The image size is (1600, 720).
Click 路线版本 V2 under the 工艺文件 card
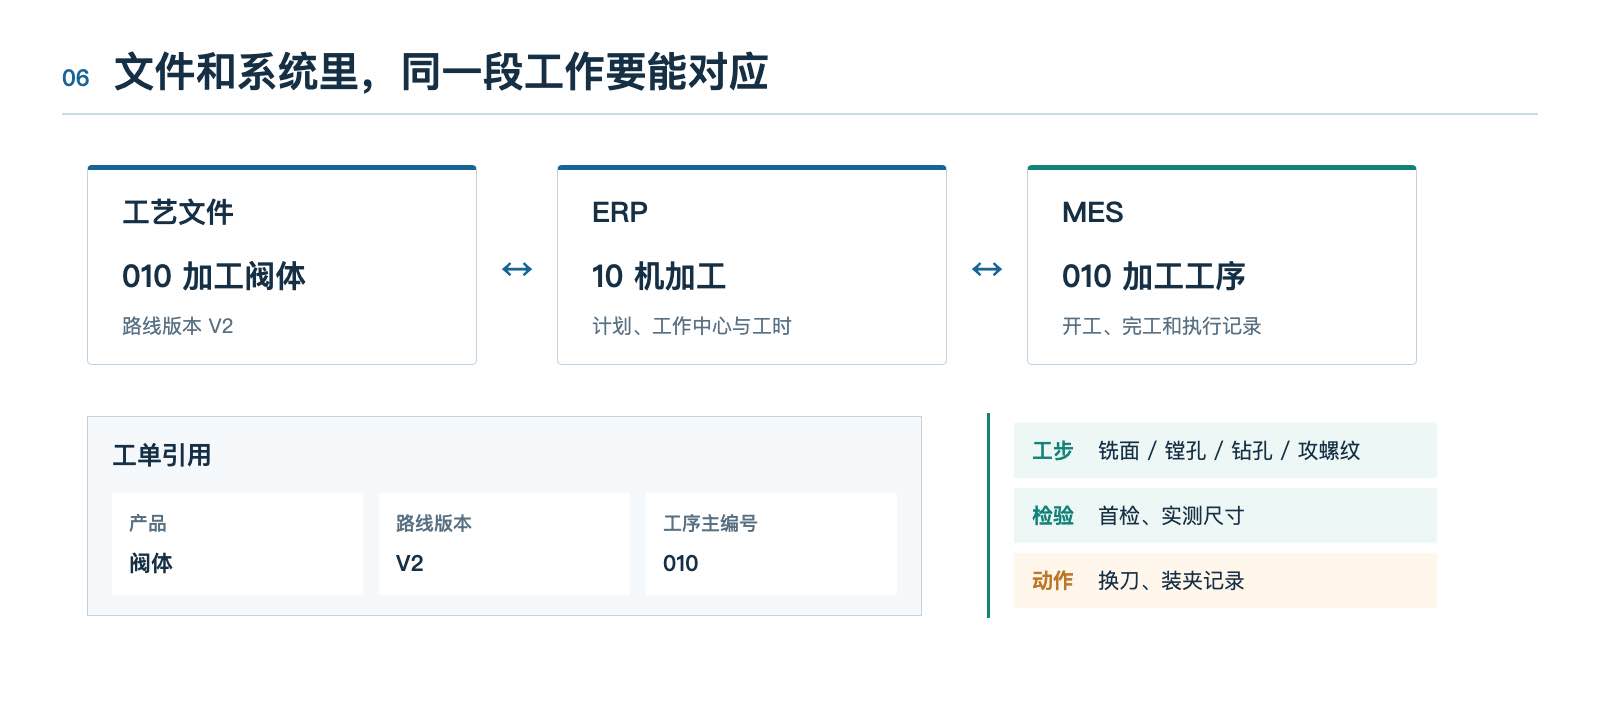coord(178,326)
